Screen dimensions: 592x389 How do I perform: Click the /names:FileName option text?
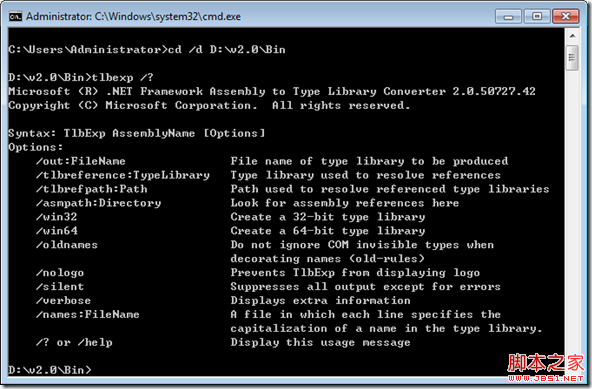(88, 314)
